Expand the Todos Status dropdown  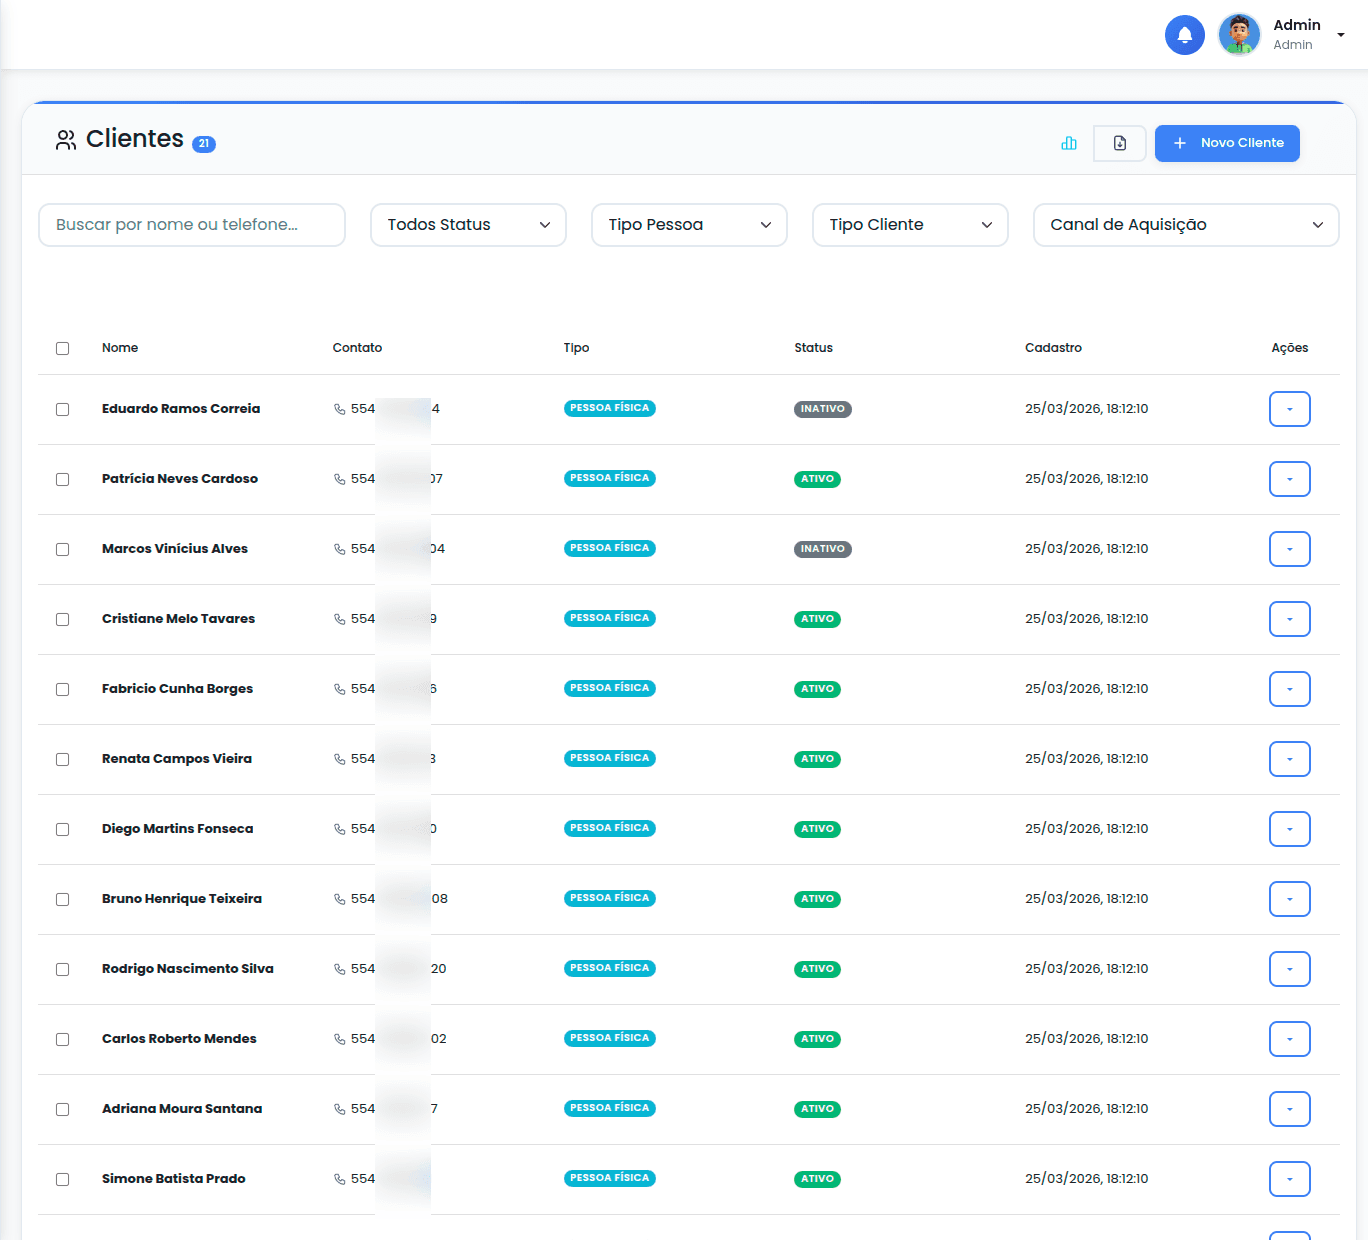(468, 225)
